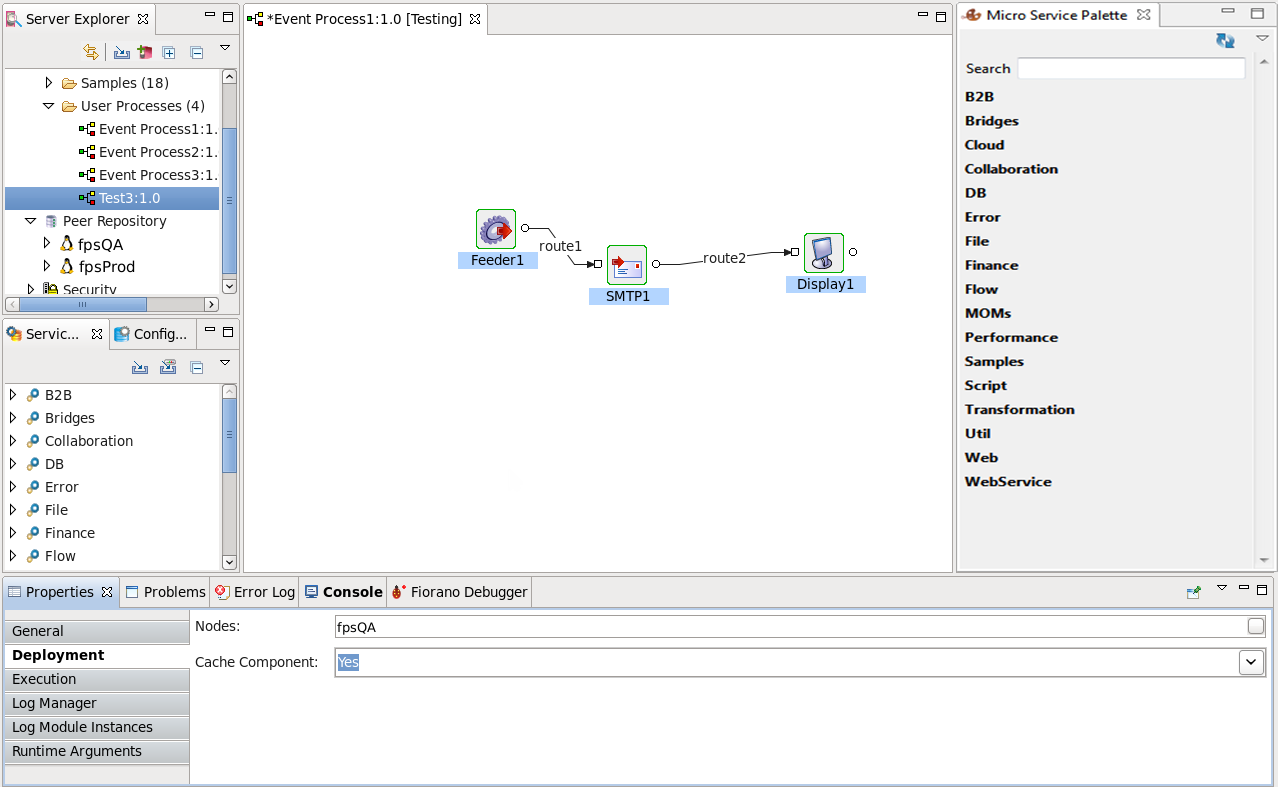Screen dimensions: 1278x787
Task: Expand the Samples (18) folder
Action: pos(48,83)
